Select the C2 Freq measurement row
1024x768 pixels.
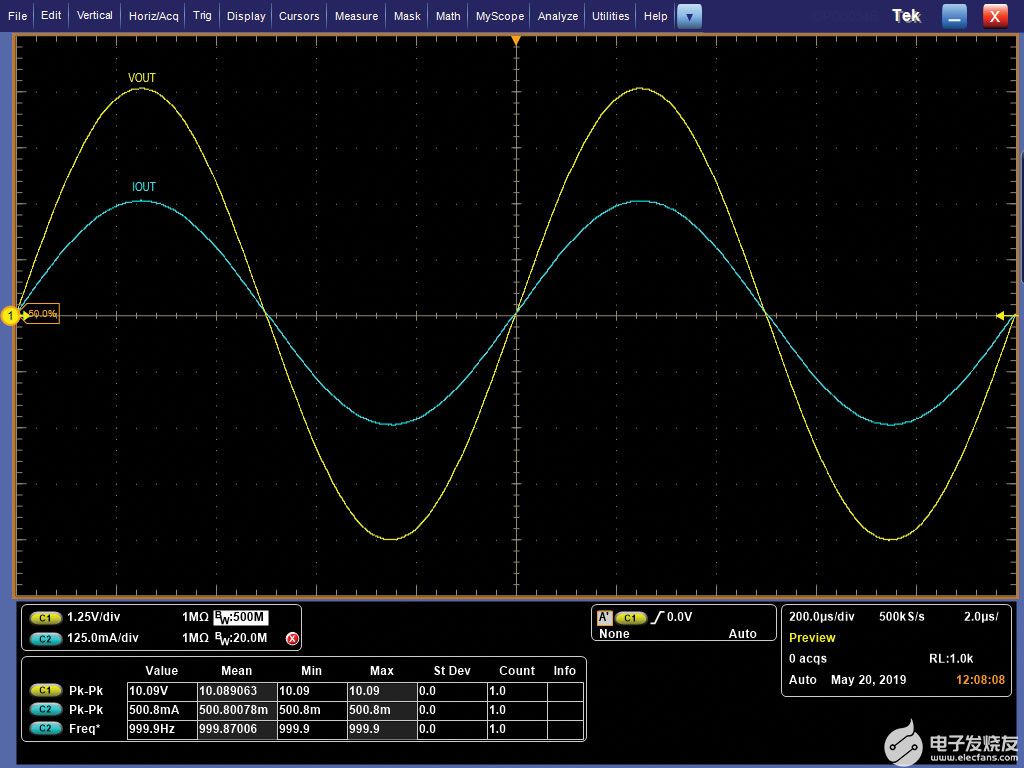coord(306,729)
